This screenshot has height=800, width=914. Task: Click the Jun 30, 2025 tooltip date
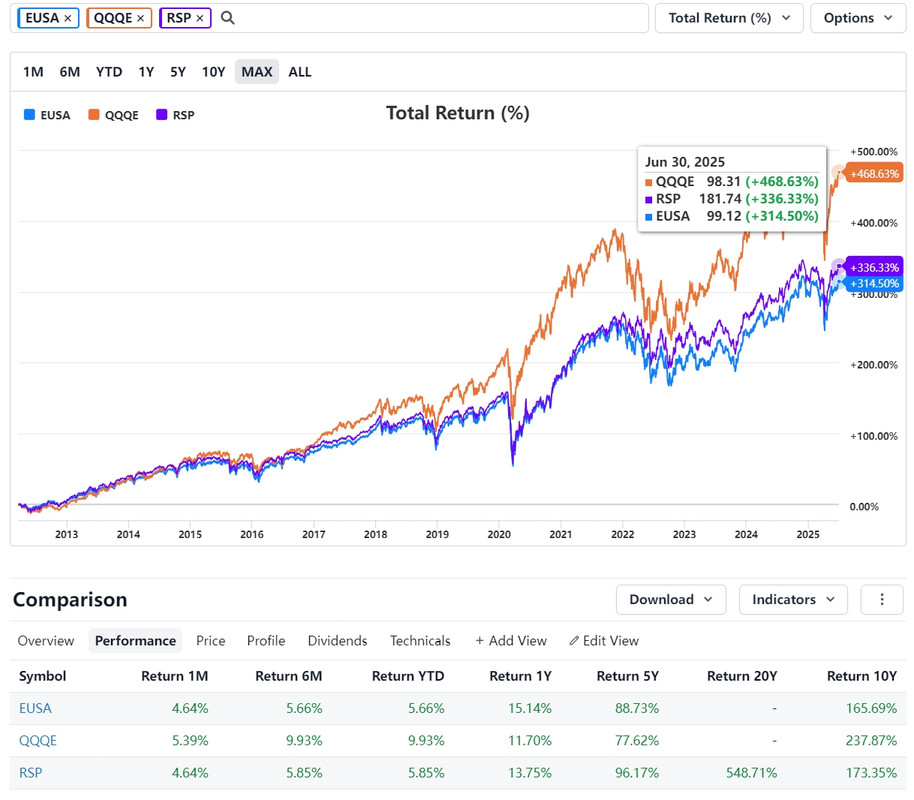coord(685,162)
